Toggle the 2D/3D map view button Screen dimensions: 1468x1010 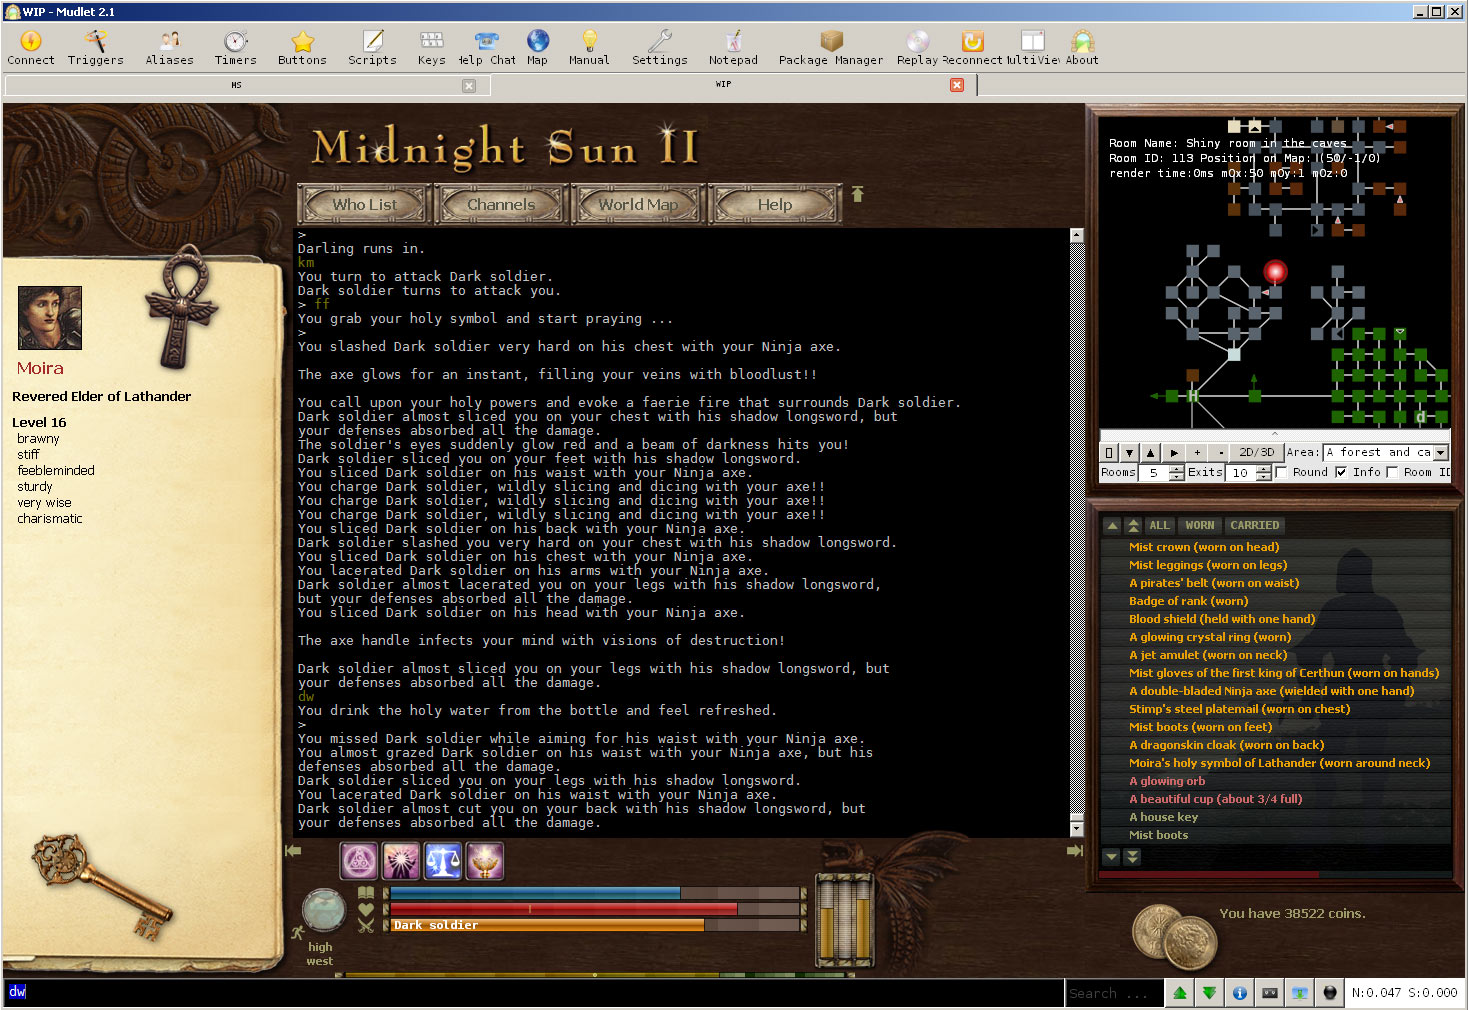(x=1256, y=452)
